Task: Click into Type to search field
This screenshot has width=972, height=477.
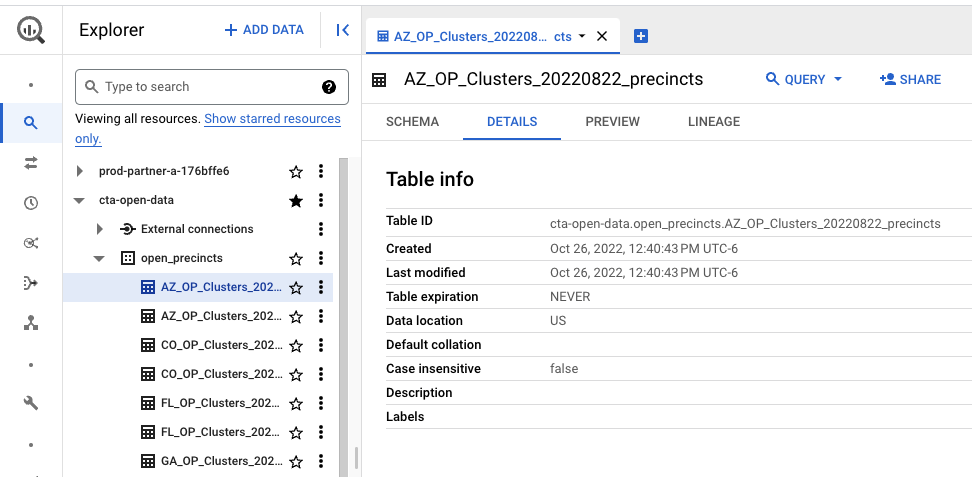Action: click(211, 87)
